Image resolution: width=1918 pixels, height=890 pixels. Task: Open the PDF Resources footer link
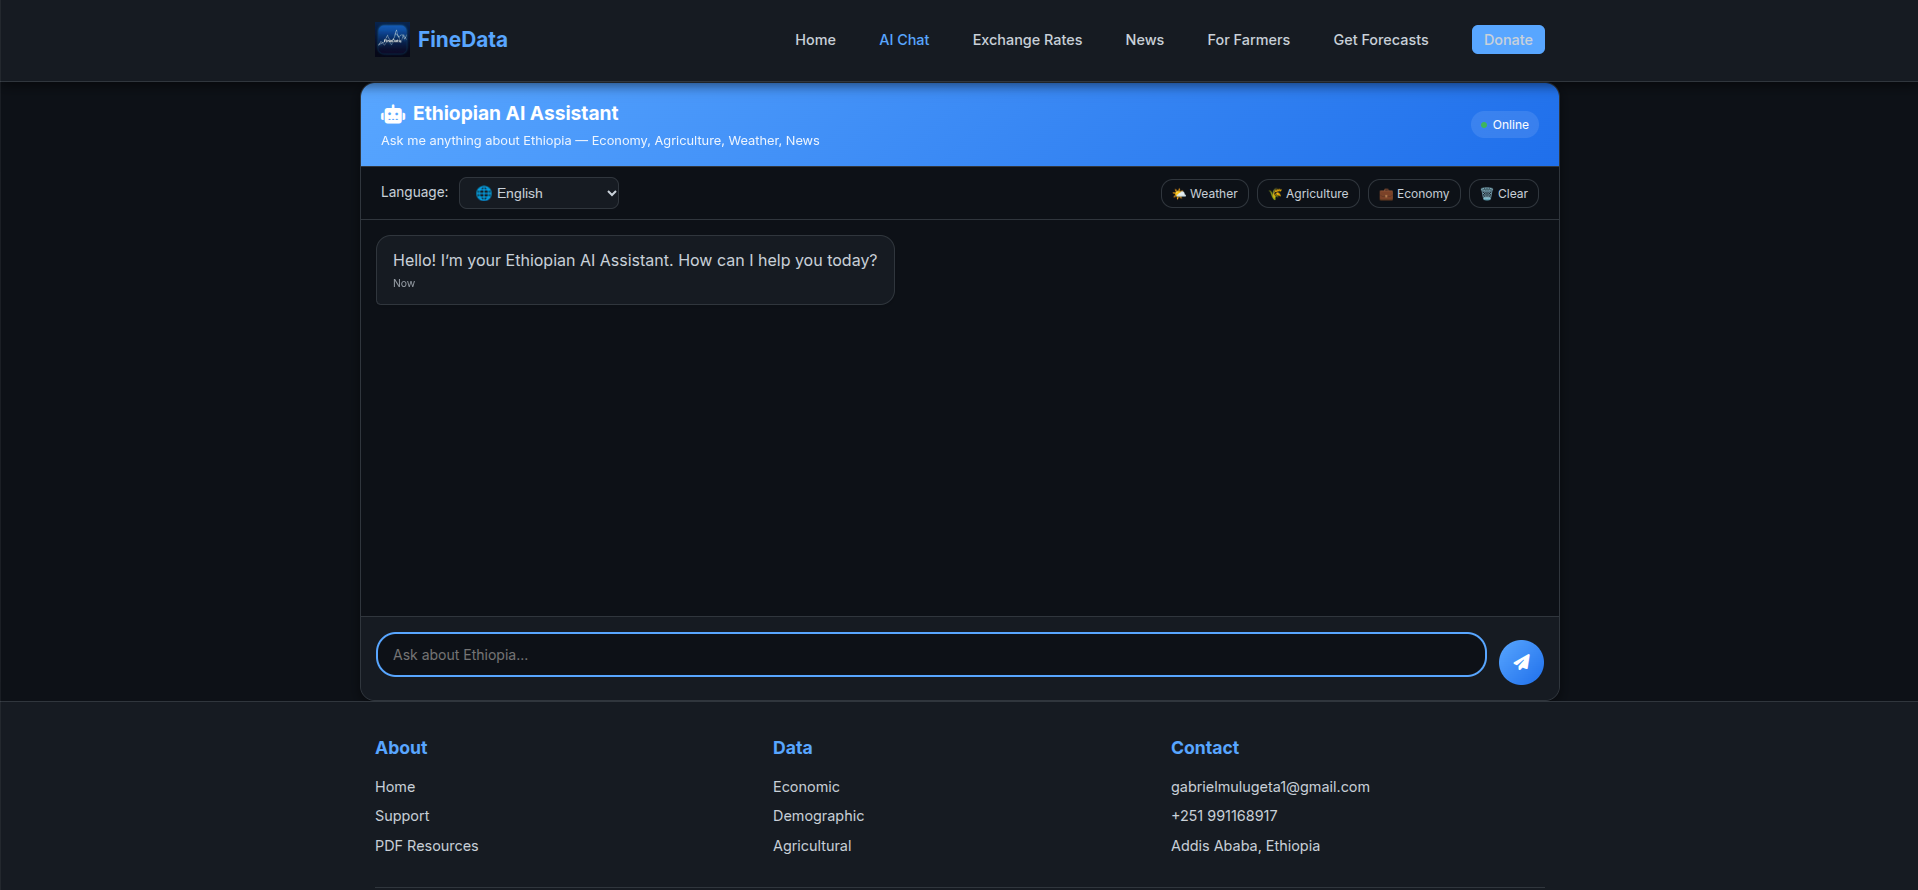tap(427, 846)
